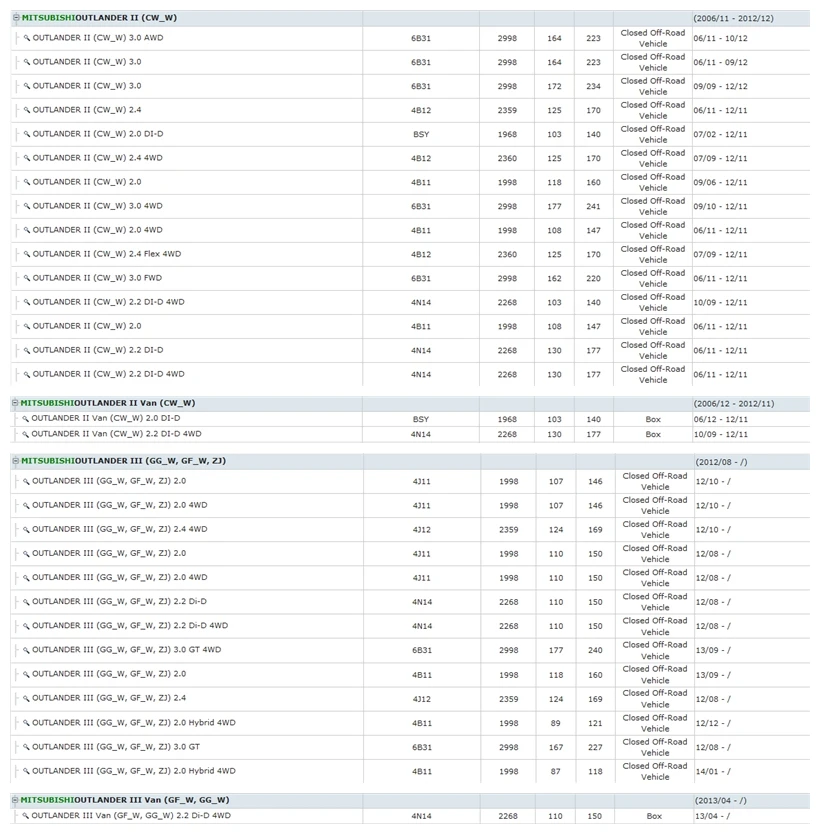Image resolution: width=820 pixels, height=834 pixels.
Task: Collapse the OUTLANDER III Van (GF_W, GG_W) group
Action: pyautogui.click(x=15, y=800)
